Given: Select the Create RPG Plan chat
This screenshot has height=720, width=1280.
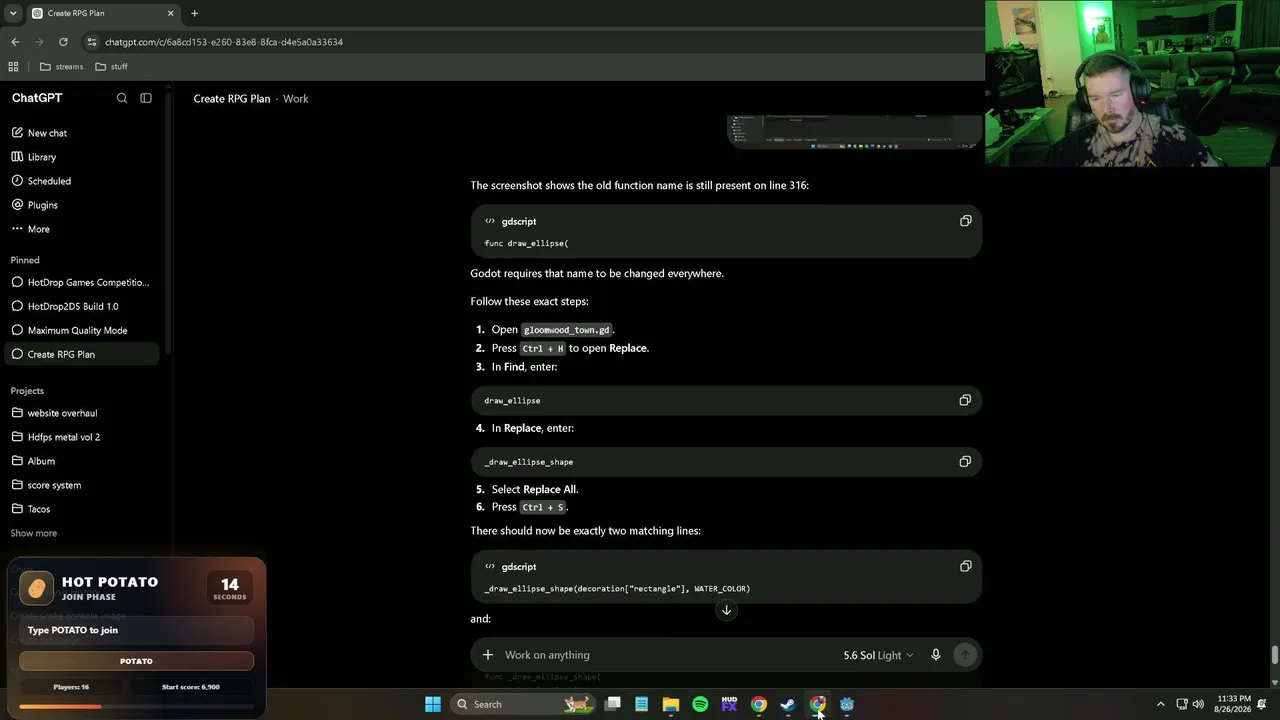Looking at the screenshot, I should pyautogui.click(x=80, y=354).
